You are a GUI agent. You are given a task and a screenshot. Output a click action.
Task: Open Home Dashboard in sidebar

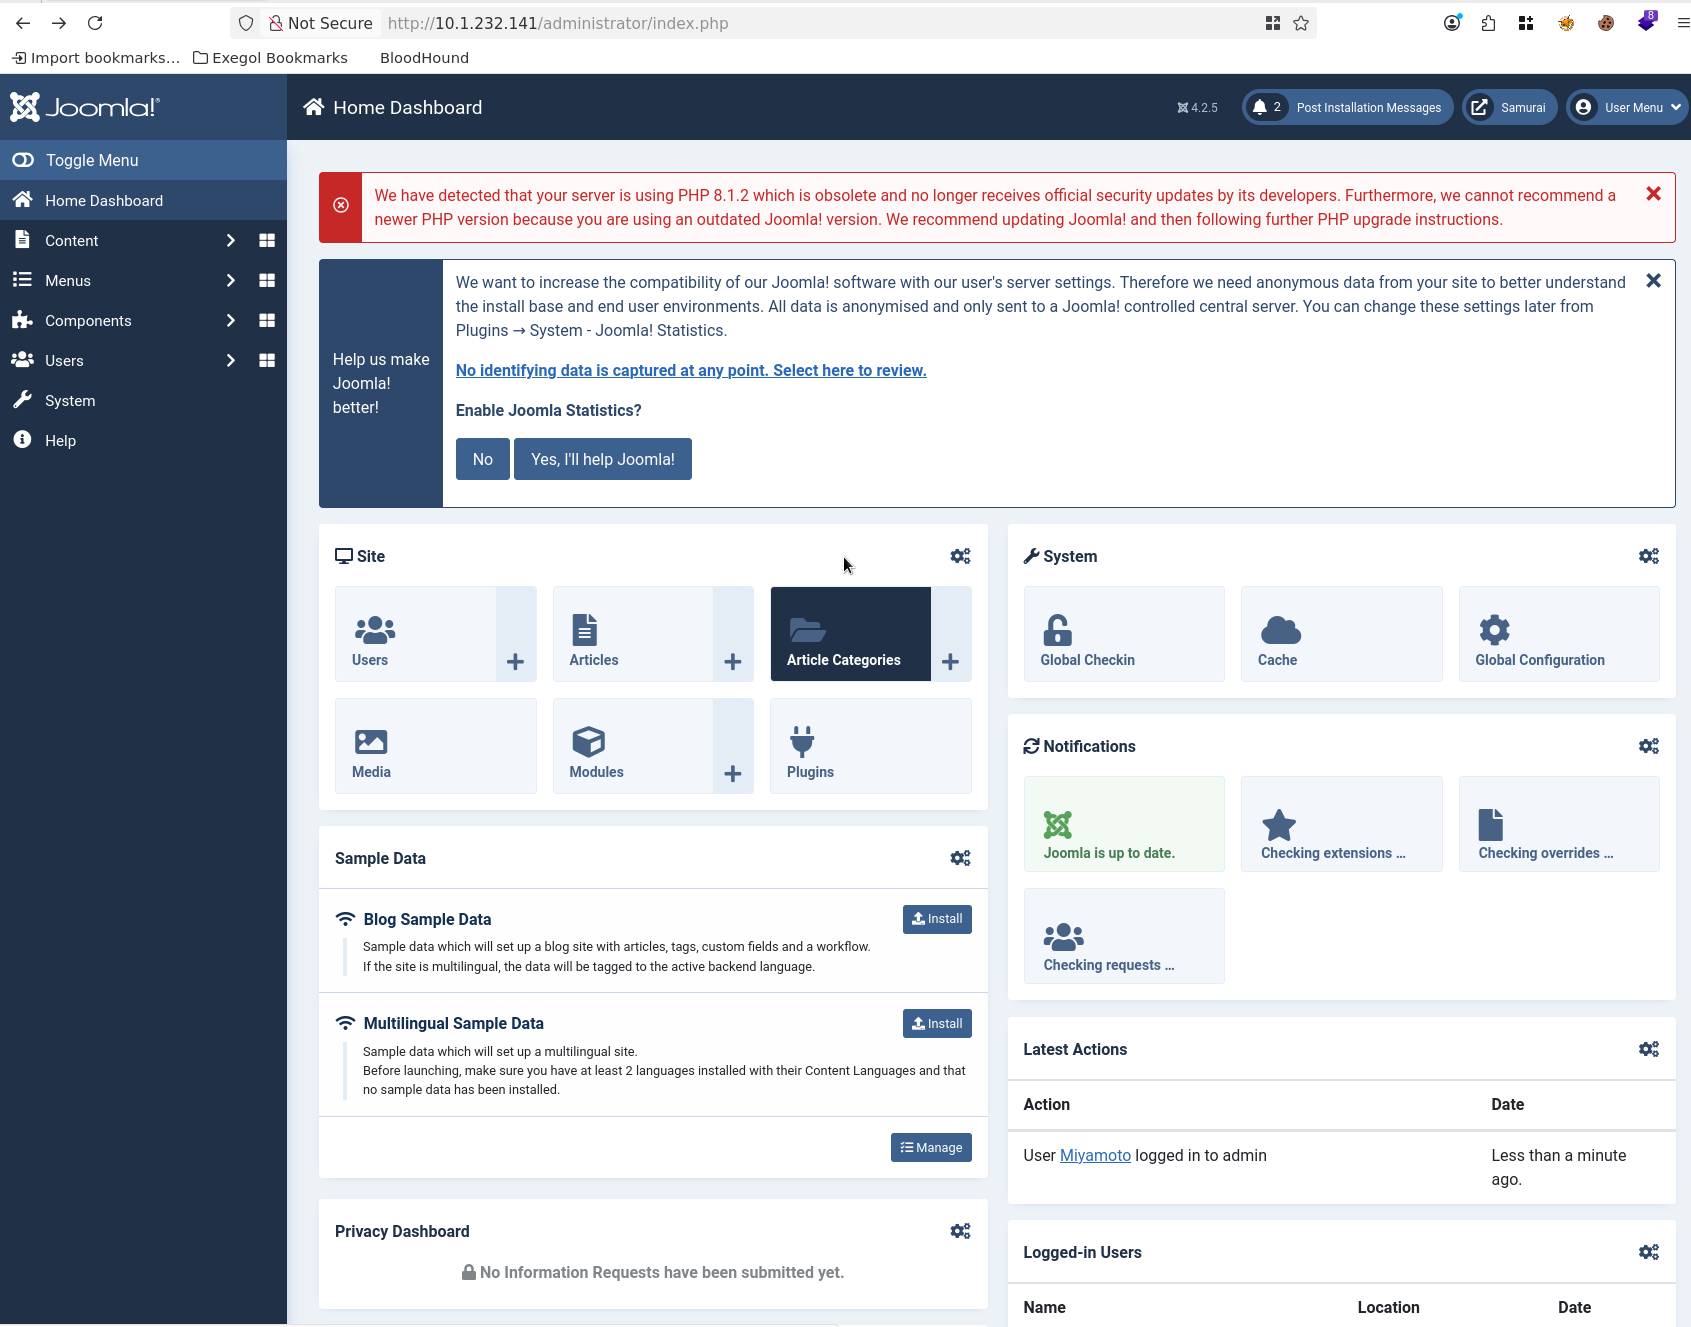pyautogui.click(x=143, y=200)
